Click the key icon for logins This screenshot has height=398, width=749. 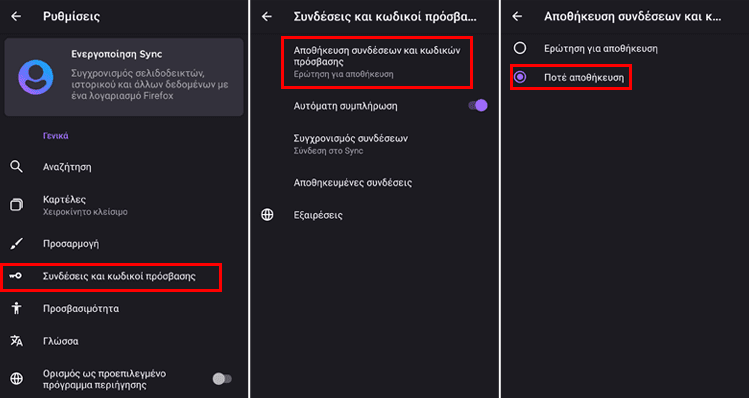click(15, 276)
